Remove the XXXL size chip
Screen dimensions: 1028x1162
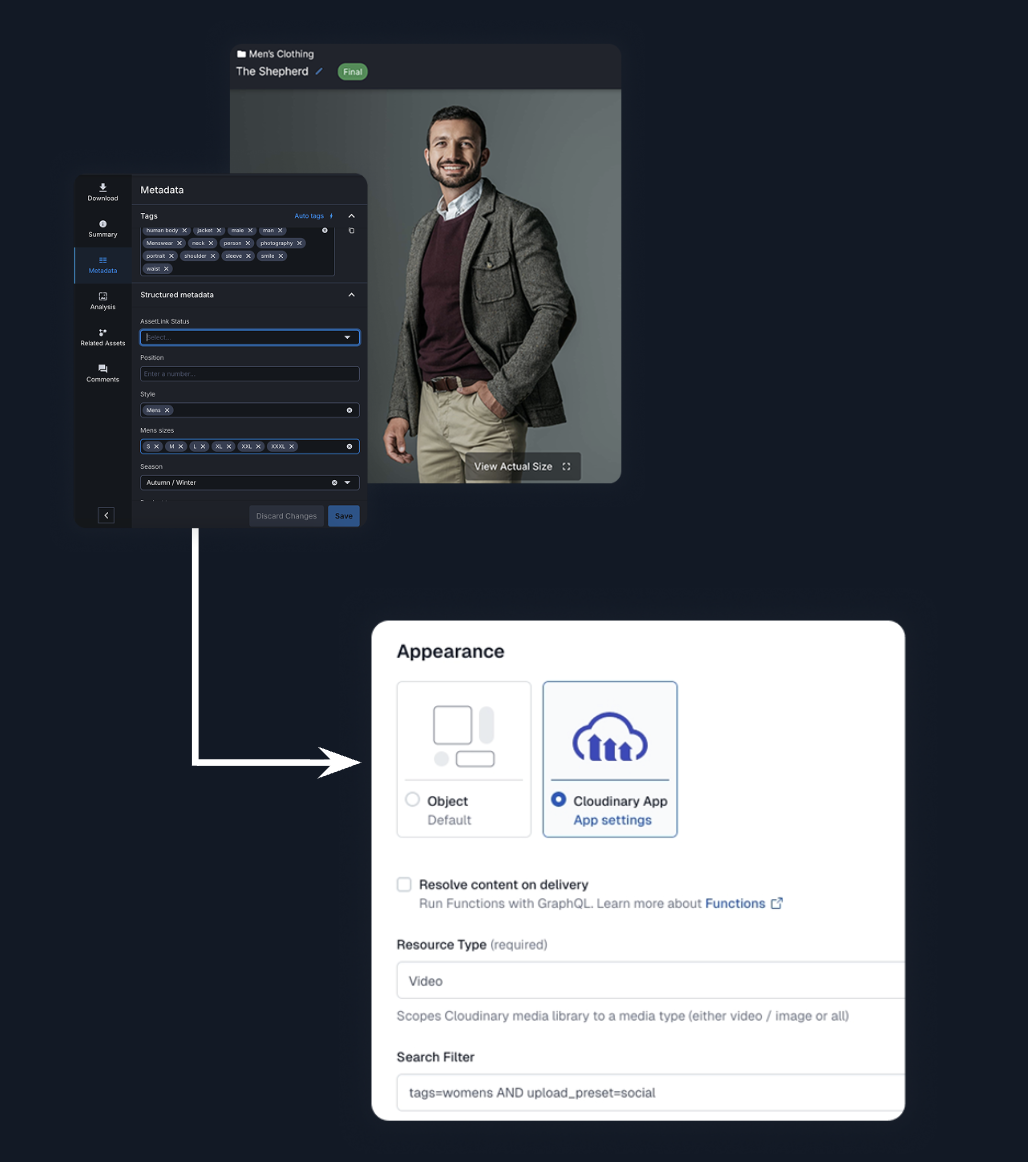pos(291,446)
